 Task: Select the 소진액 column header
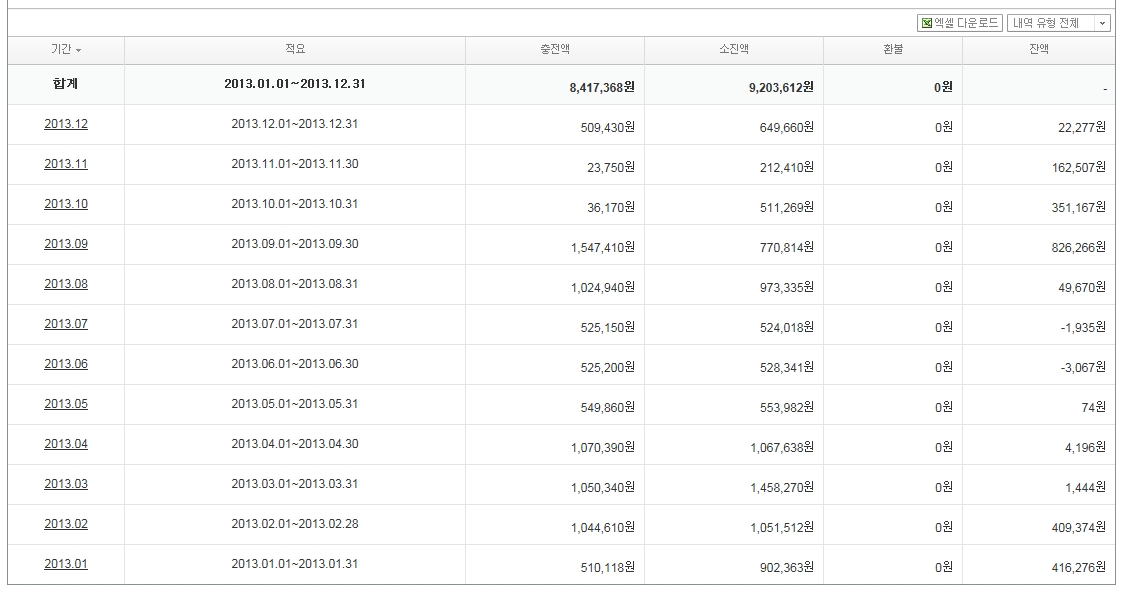click(x=733, y=49)
